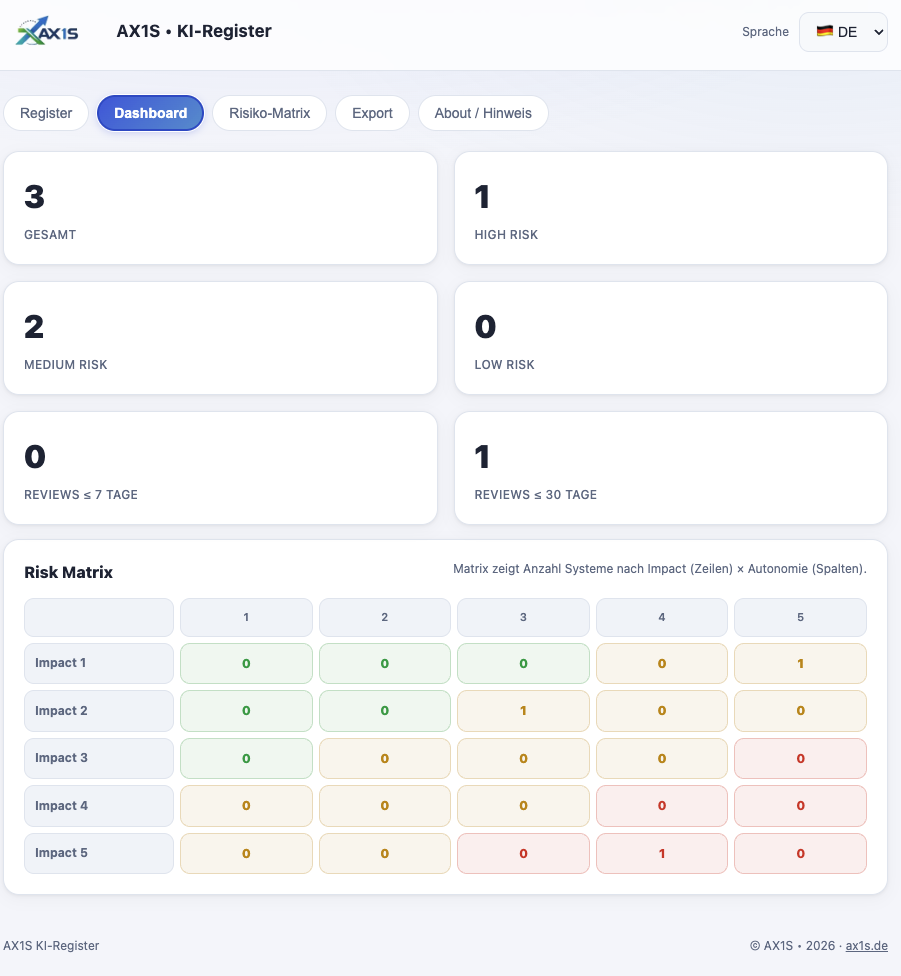
Task: Click the red cell at Impact 5 column 4
Action: pos(661,853)
